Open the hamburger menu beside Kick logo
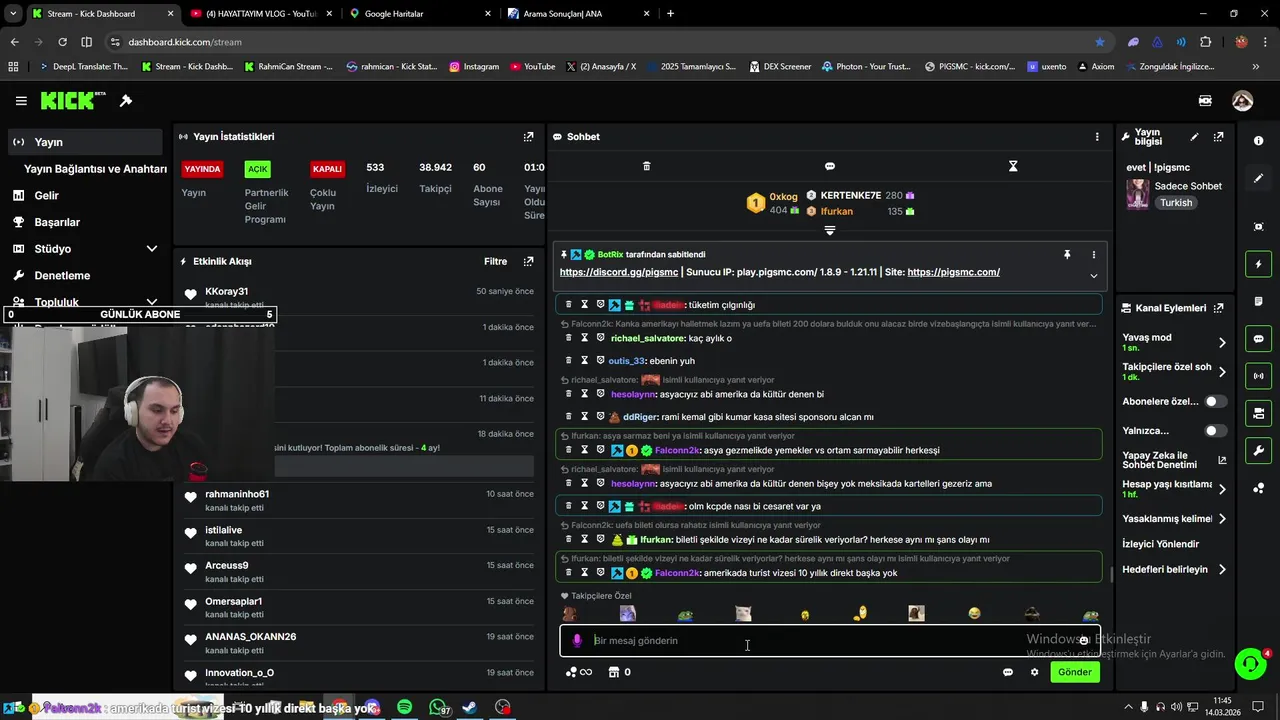 pyautogui.click(x=21, y=101)
